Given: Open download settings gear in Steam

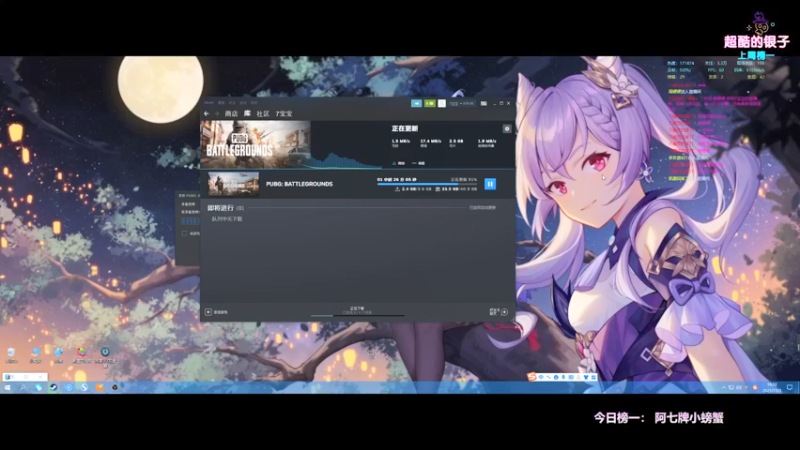Looking at the screenshot, I should pyautogui.click(x=507, y=129).
